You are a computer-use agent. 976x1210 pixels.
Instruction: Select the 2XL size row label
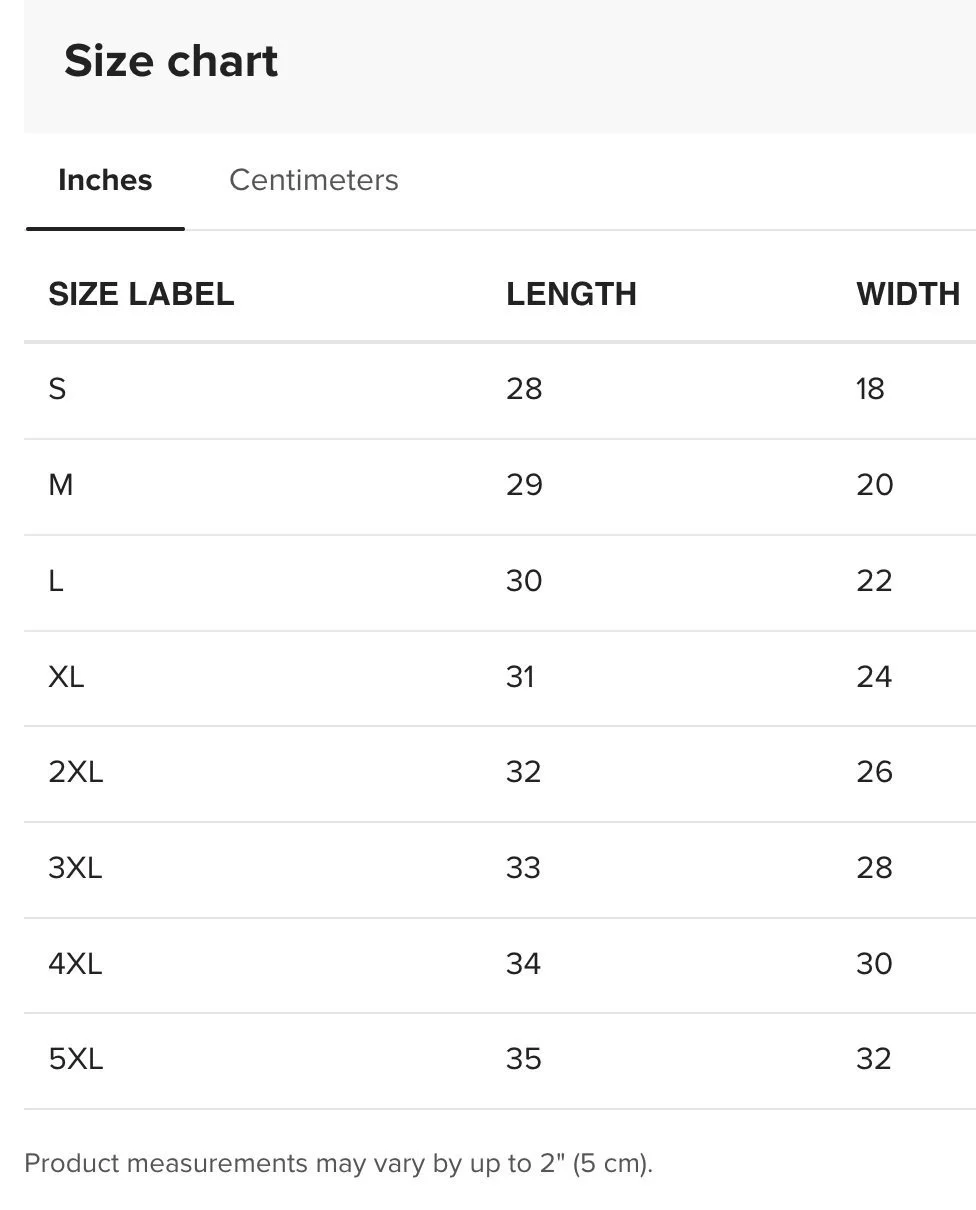click(x=76, y=772)
